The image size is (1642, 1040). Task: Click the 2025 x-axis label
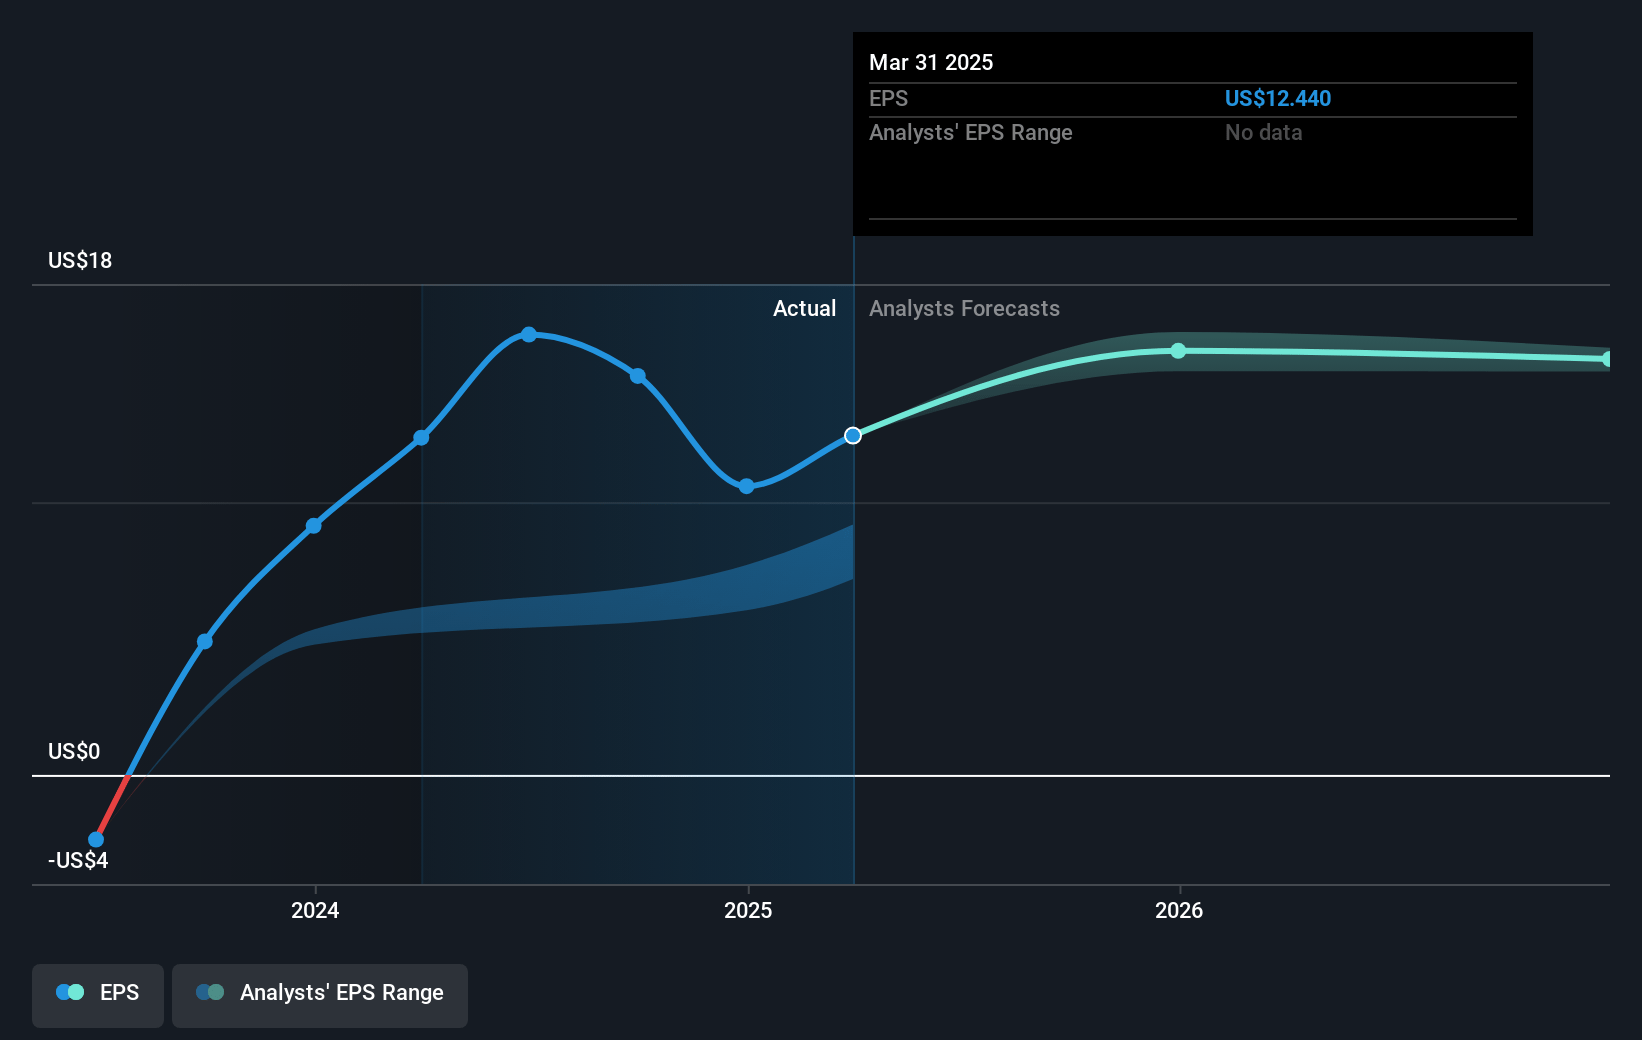748,910
